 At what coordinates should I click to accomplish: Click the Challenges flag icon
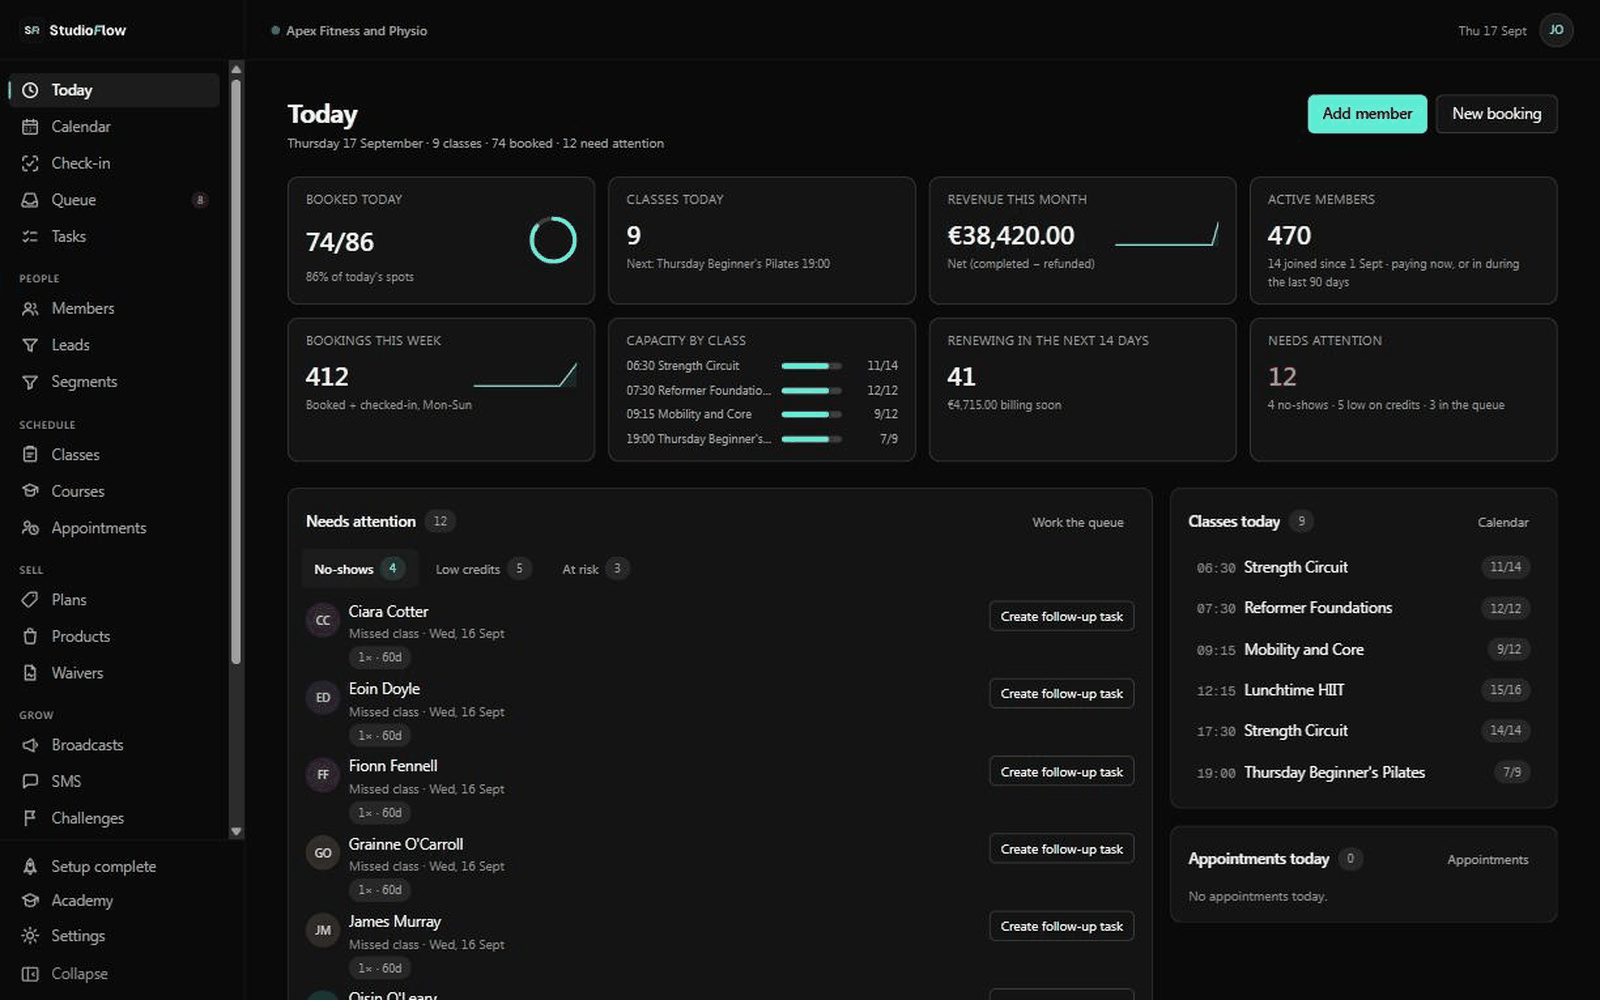(x=30, y=818)
